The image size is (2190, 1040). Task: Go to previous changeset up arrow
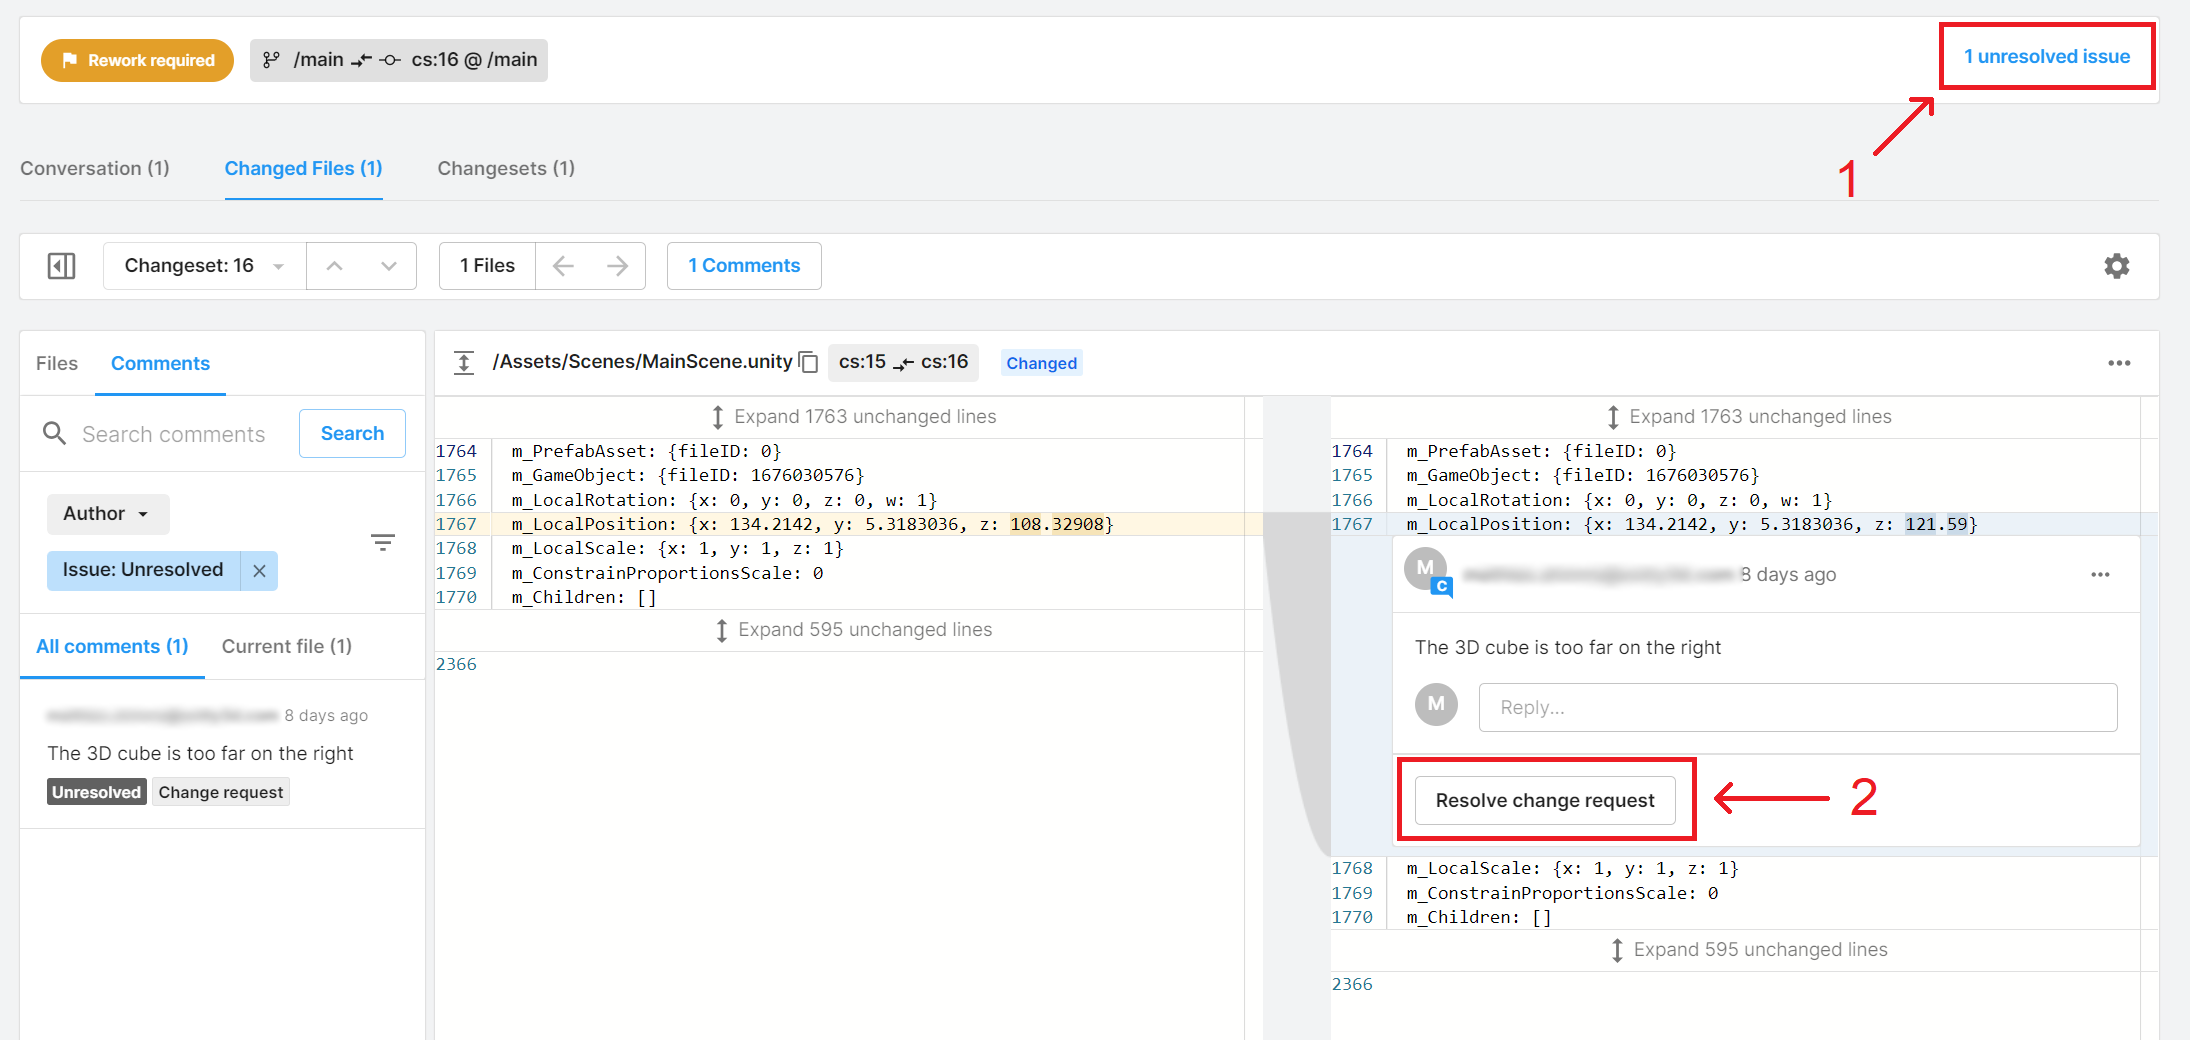(x=335, y=266)
